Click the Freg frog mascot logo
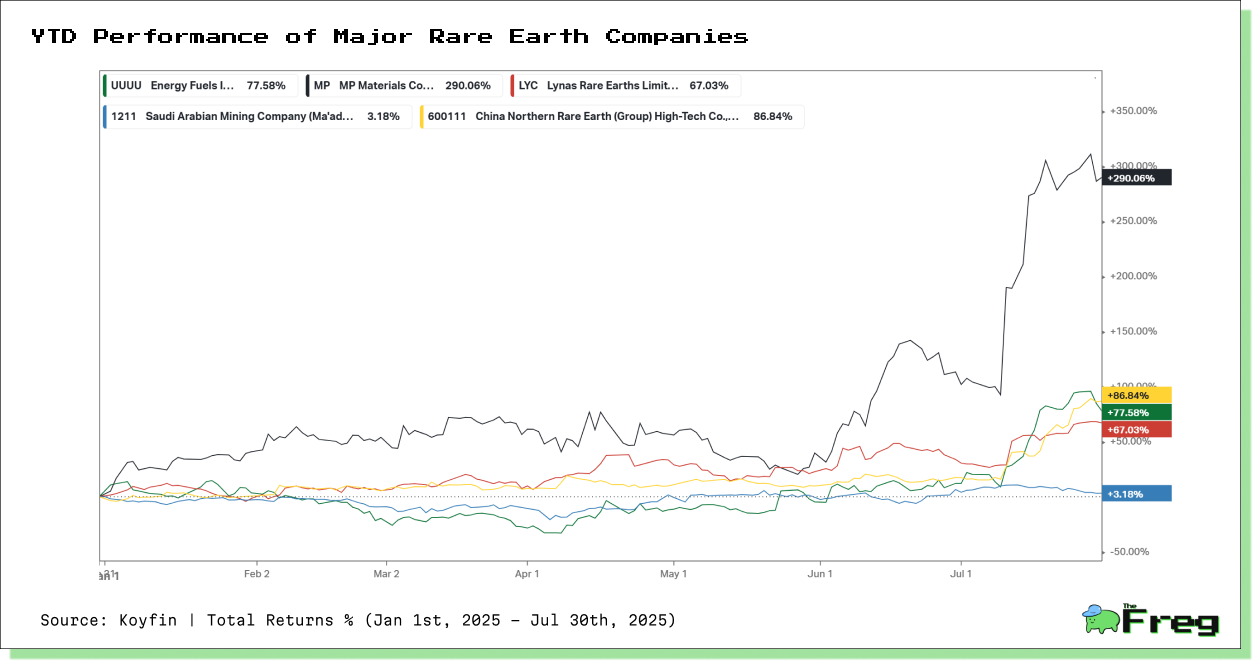Screen dimensions: 1253x661 coord(1101,619)
